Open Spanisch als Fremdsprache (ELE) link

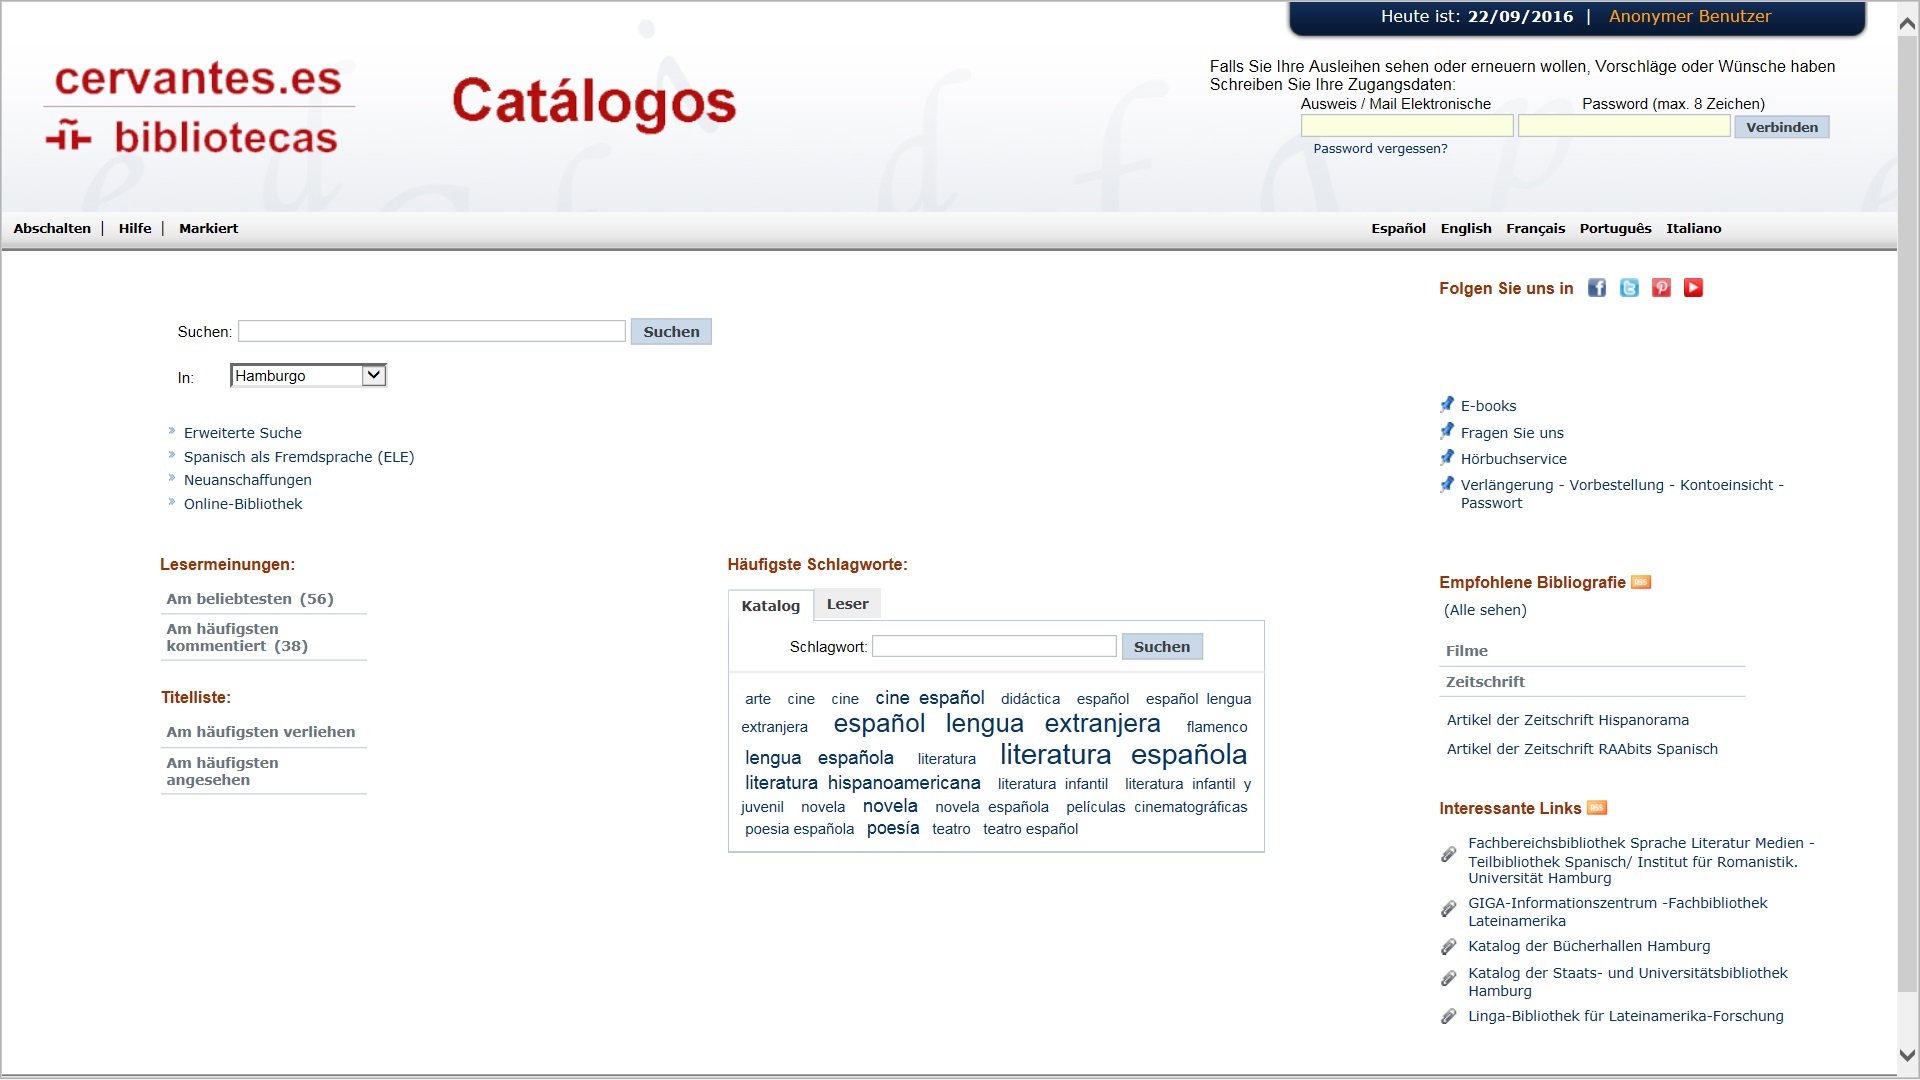coord(299,457)
